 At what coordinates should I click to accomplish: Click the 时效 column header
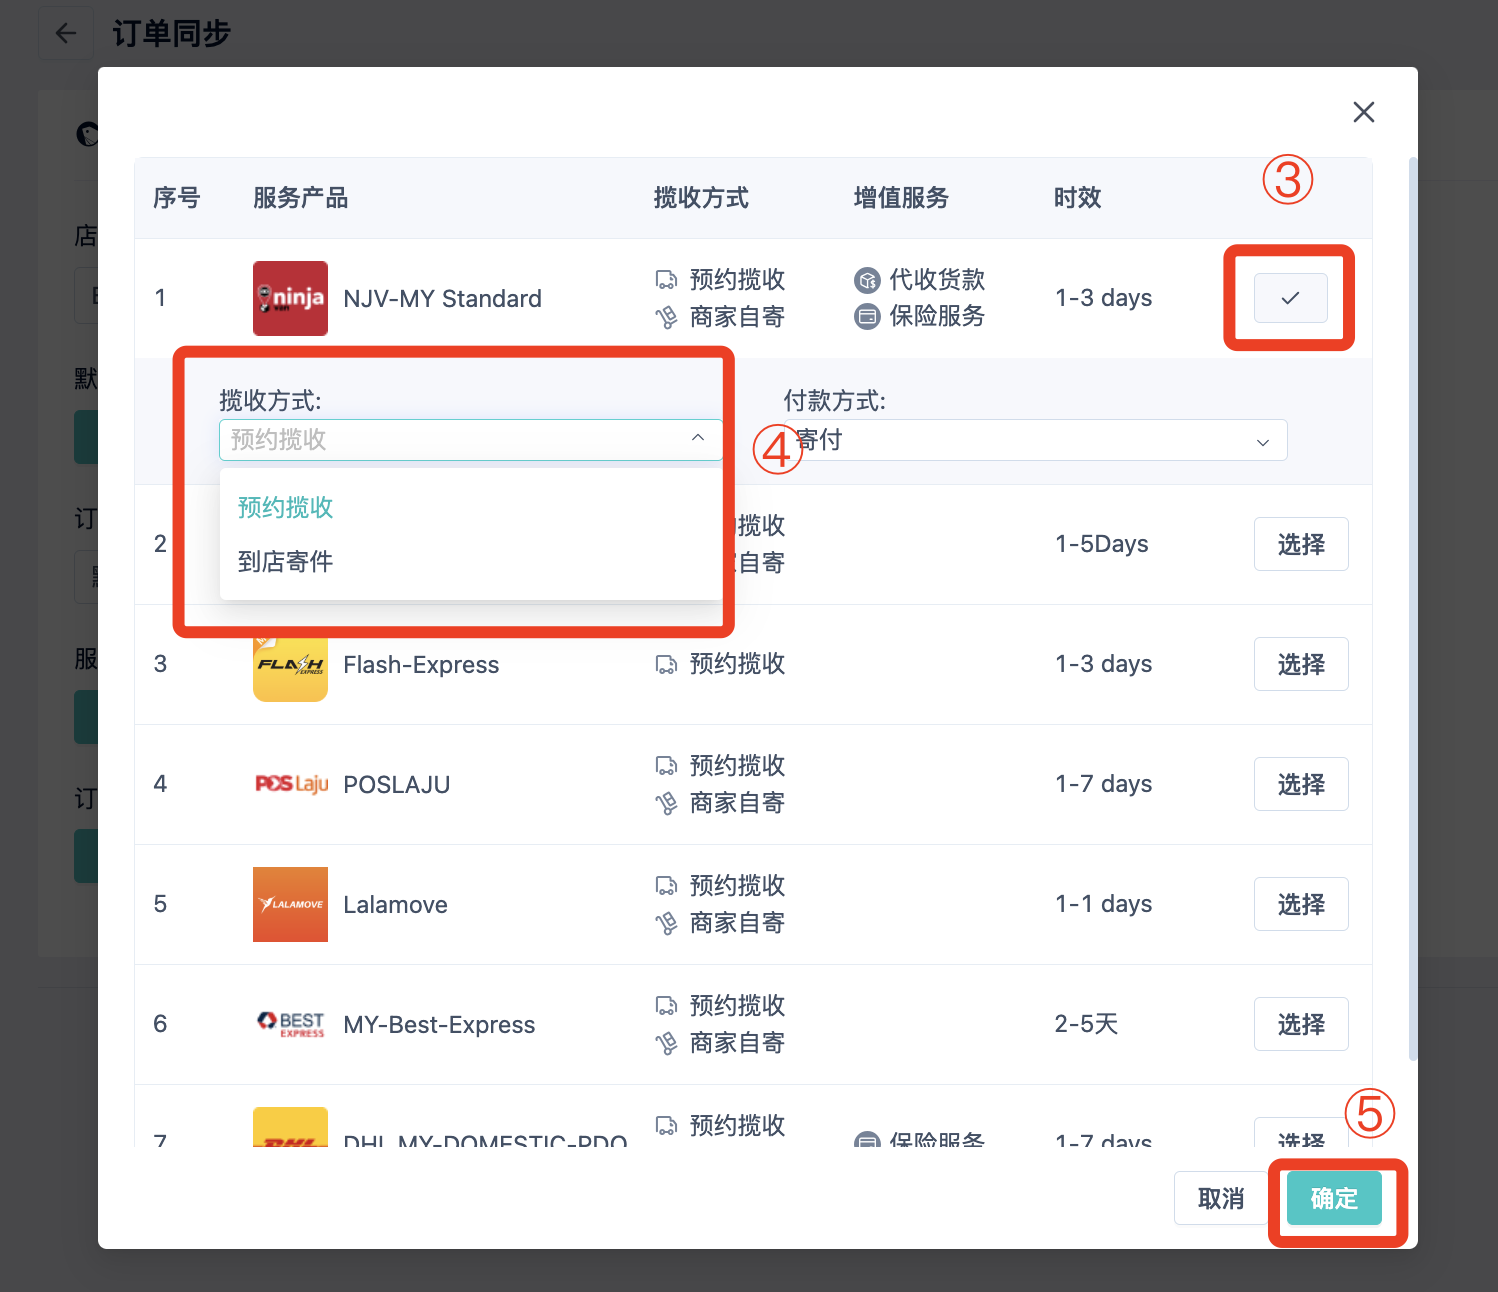point(1077,198)
